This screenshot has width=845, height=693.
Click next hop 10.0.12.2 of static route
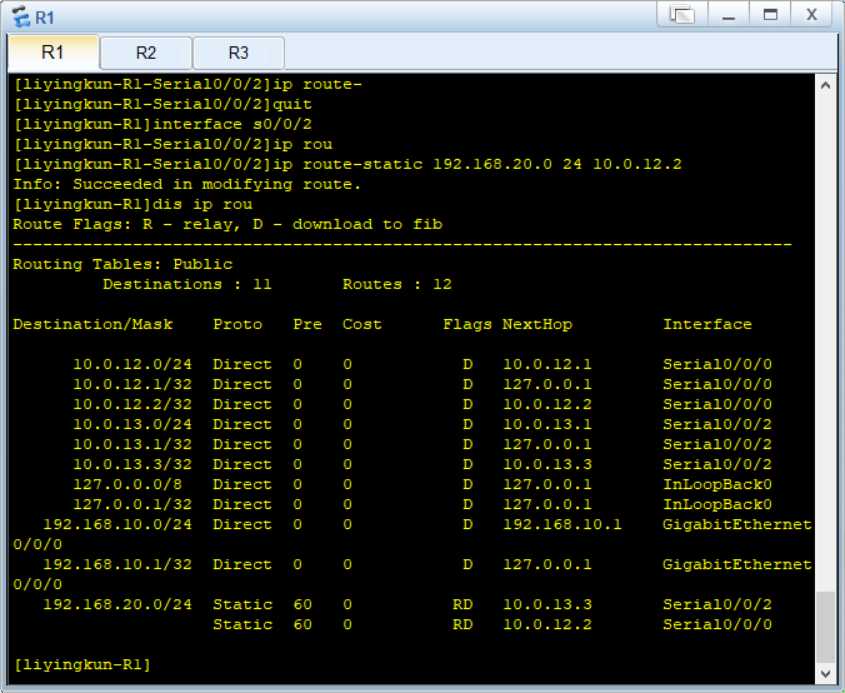pos(547,624)
